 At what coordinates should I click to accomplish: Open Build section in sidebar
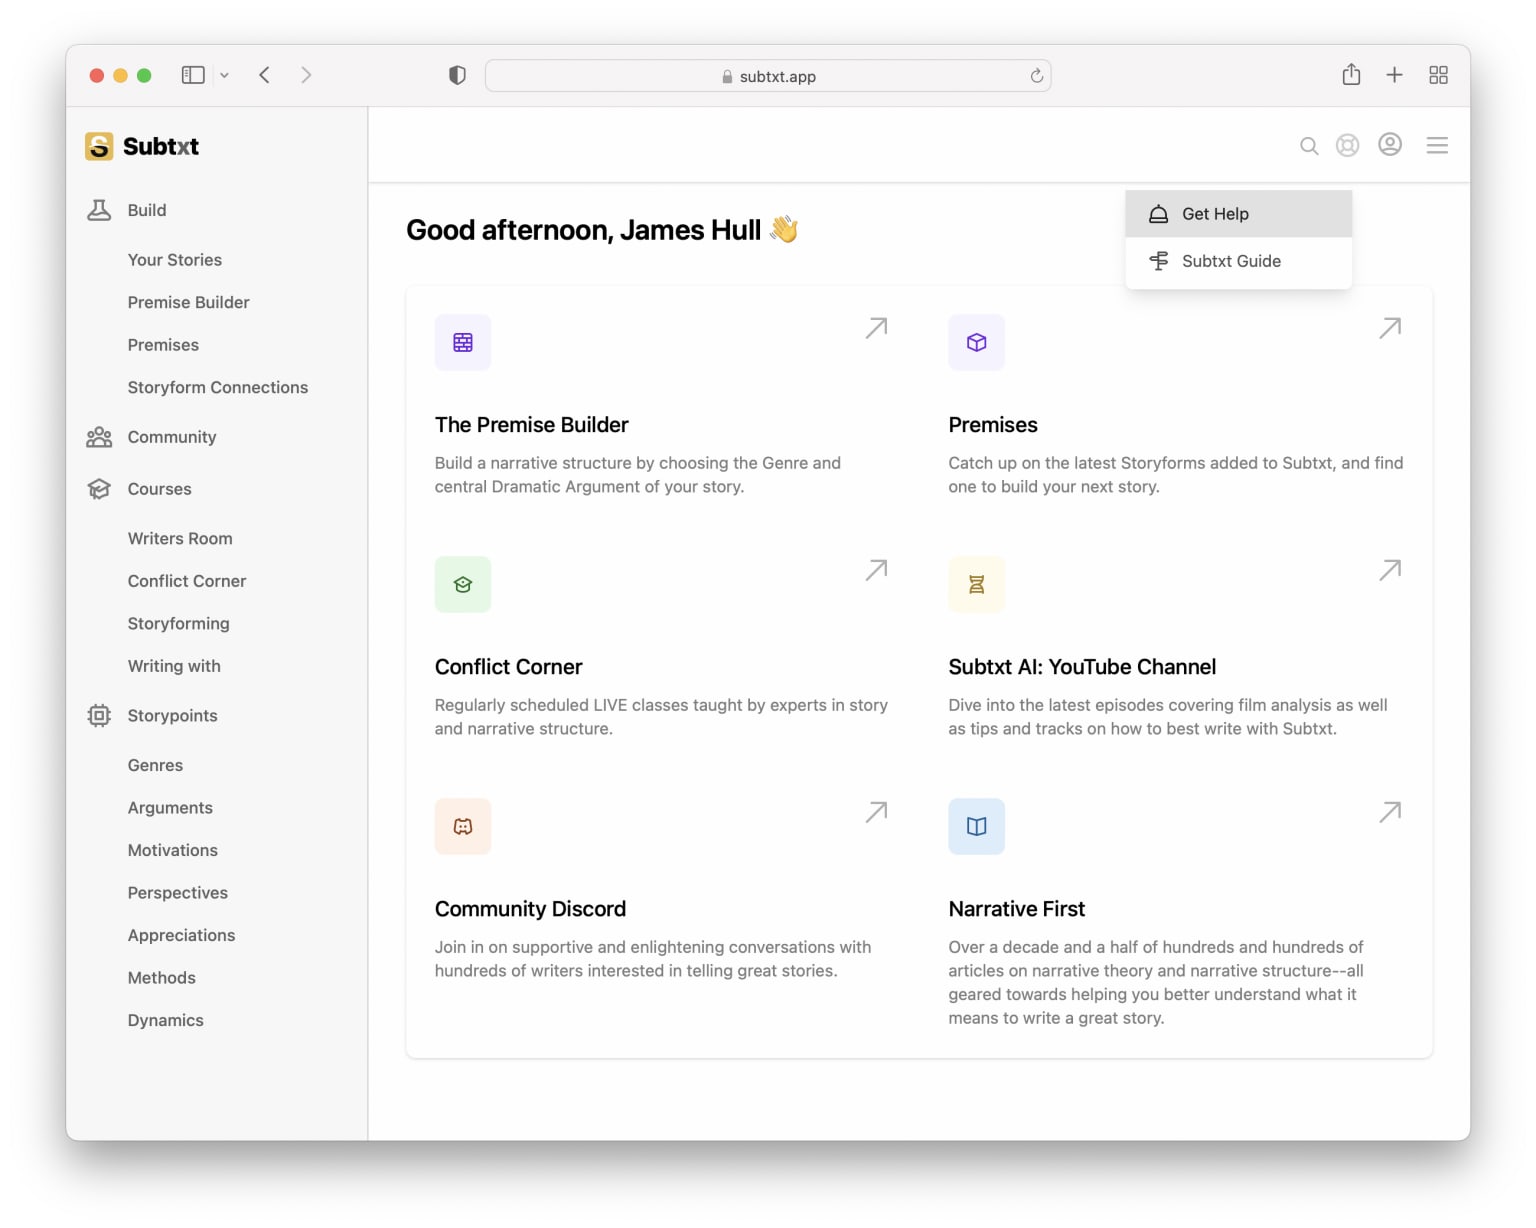(x=147, y=210)
